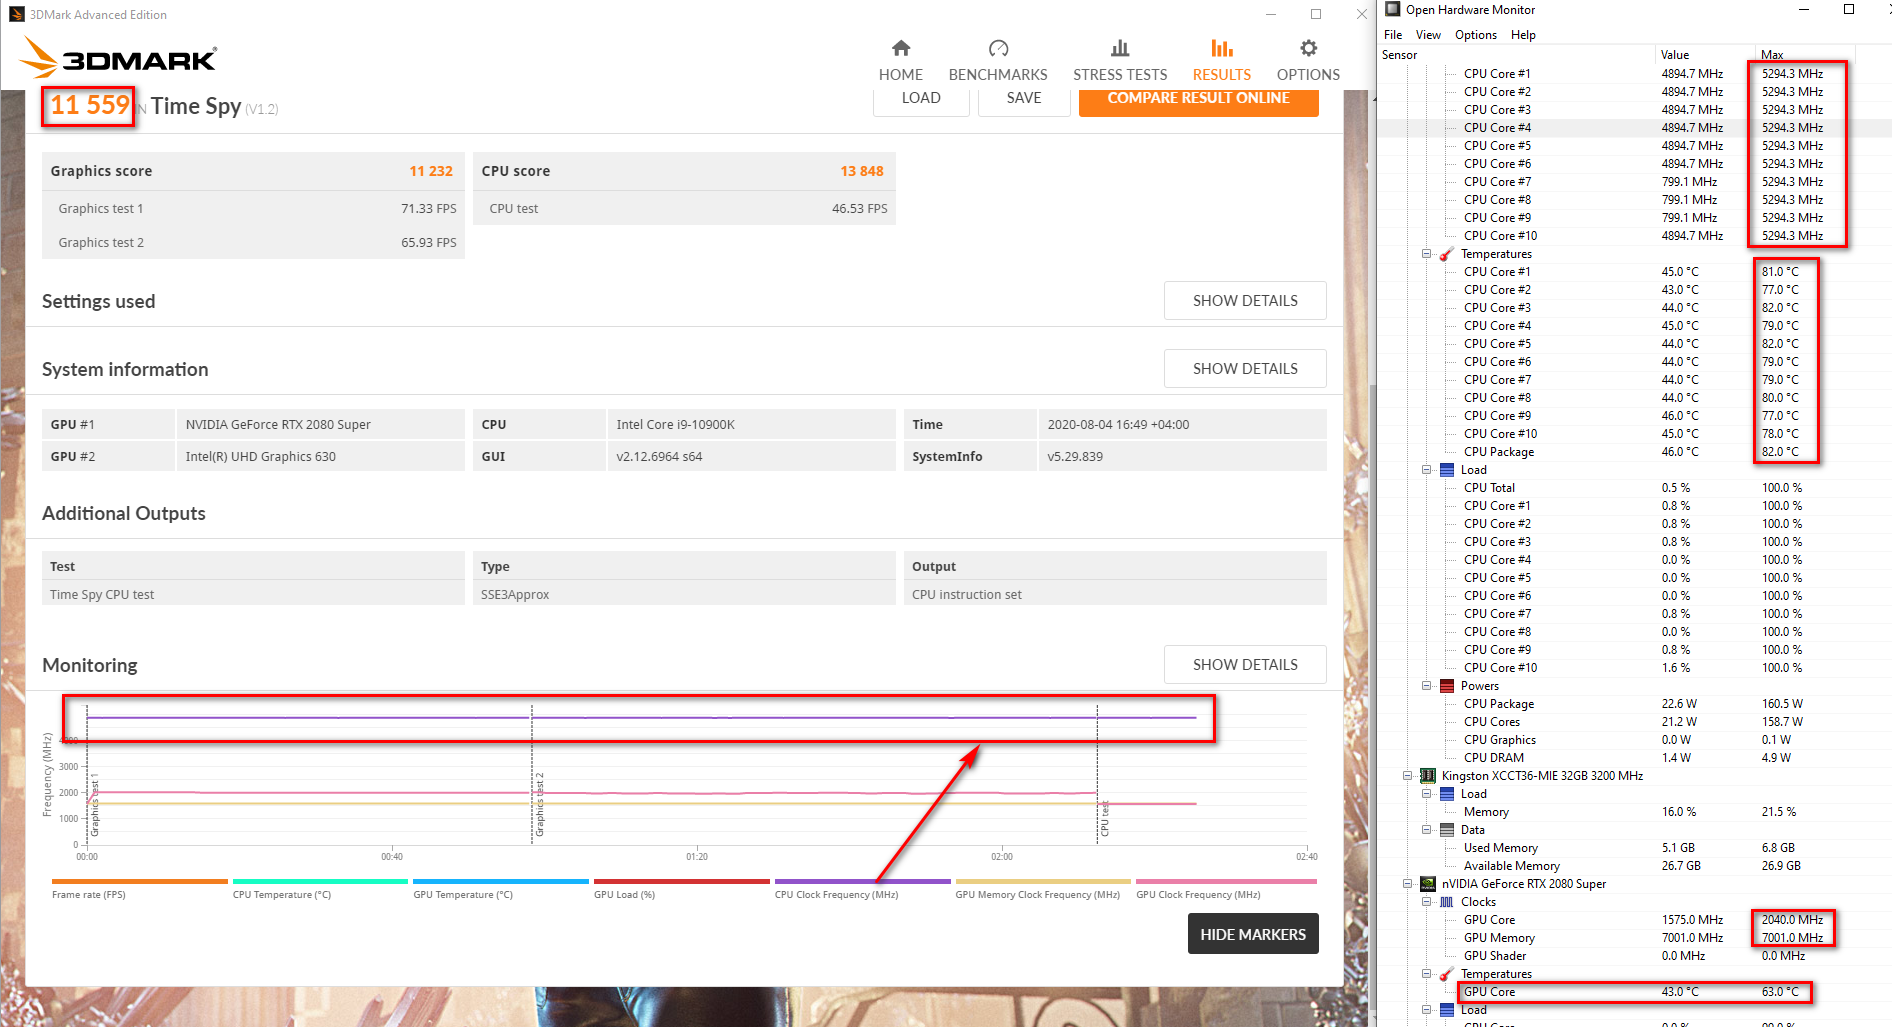The image size is (1892, 1027).
Task: Show details for Monitoring
Action: coord(1245,665)
